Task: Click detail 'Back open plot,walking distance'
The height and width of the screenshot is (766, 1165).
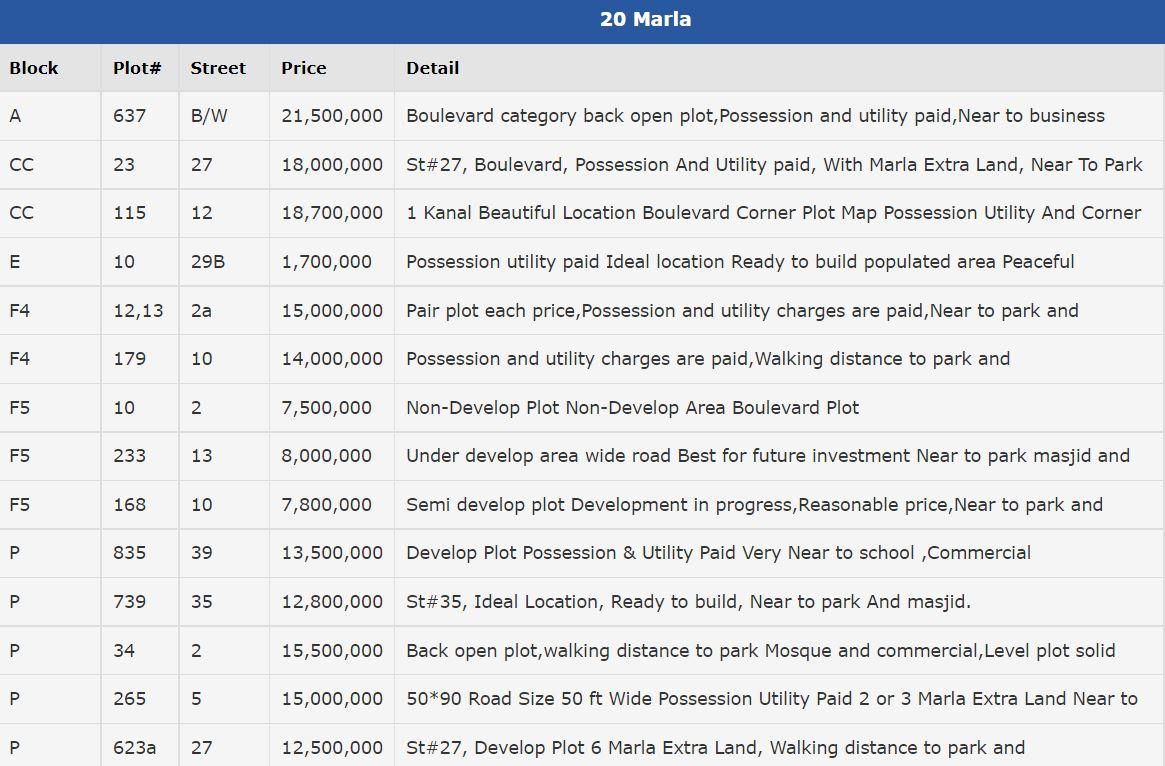Action: click(x=760, y=652)
